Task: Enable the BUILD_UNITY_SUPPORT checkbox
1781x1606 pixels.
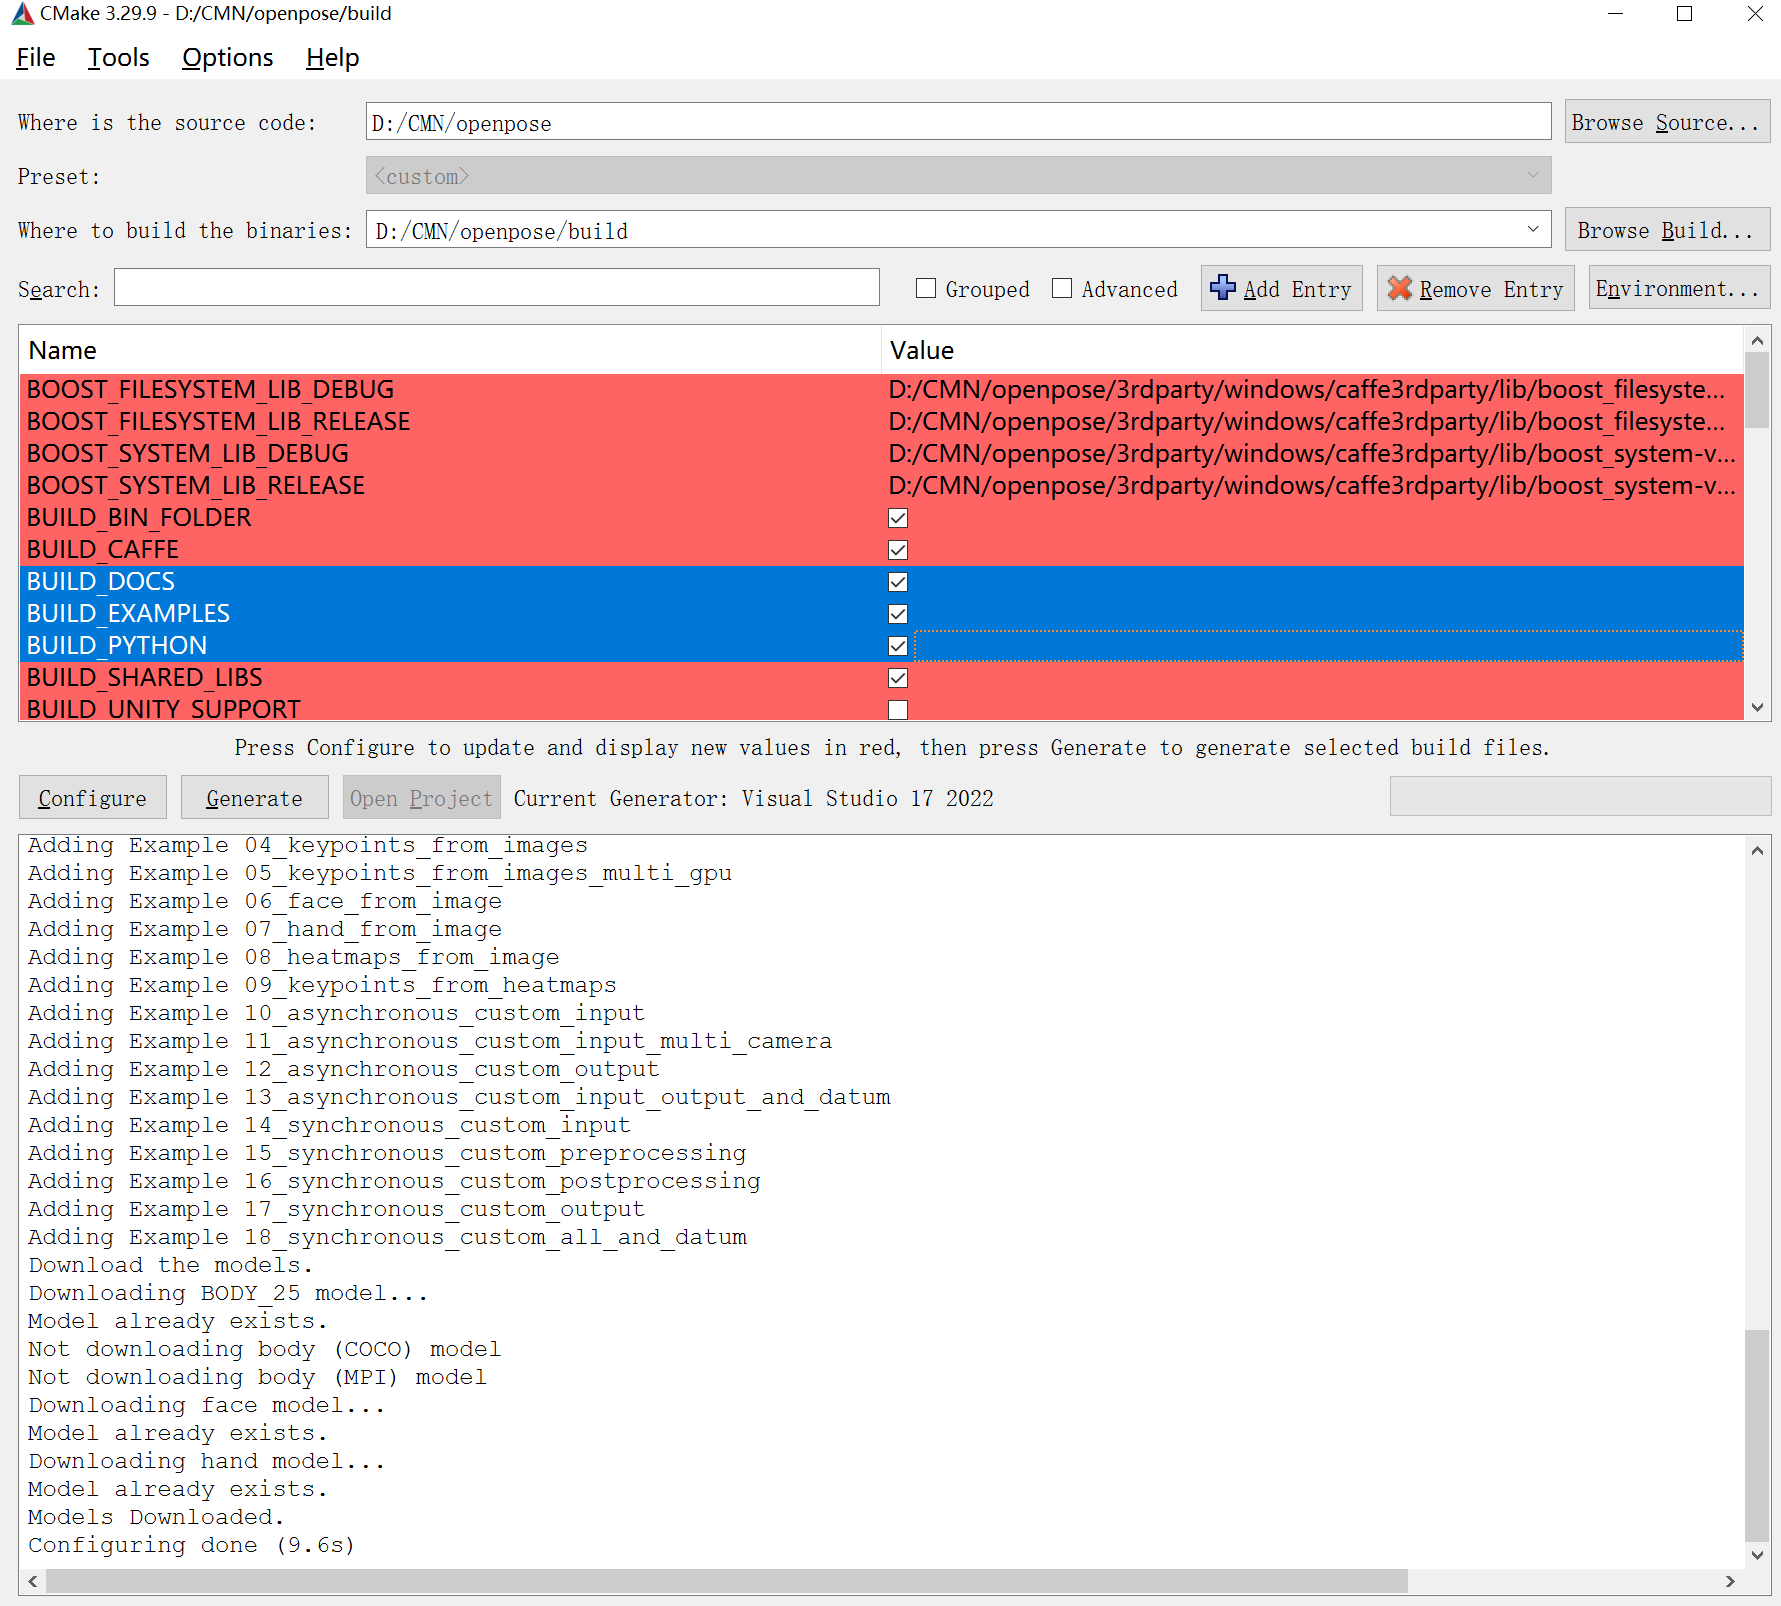Action: pos(897,709)
